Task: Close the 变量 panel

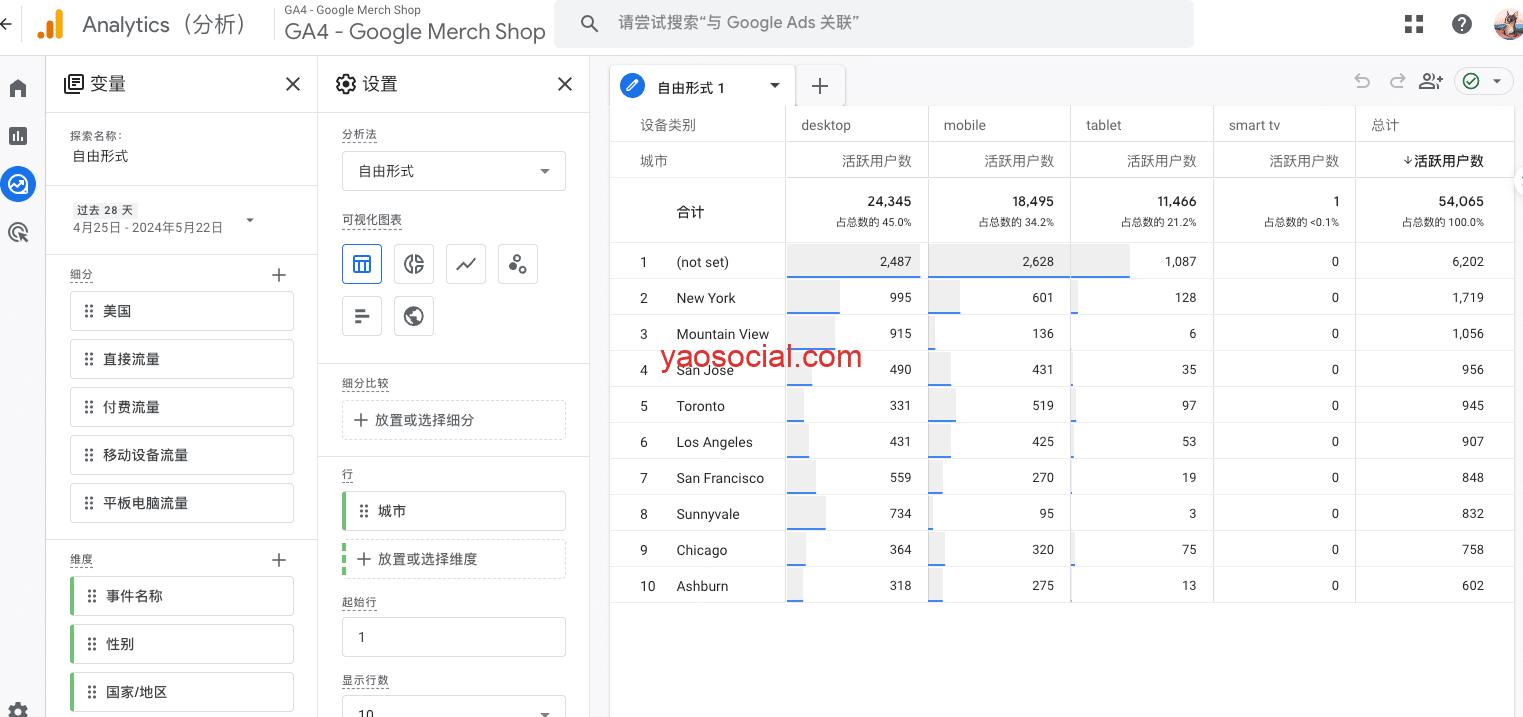Action: pos(293,84)
